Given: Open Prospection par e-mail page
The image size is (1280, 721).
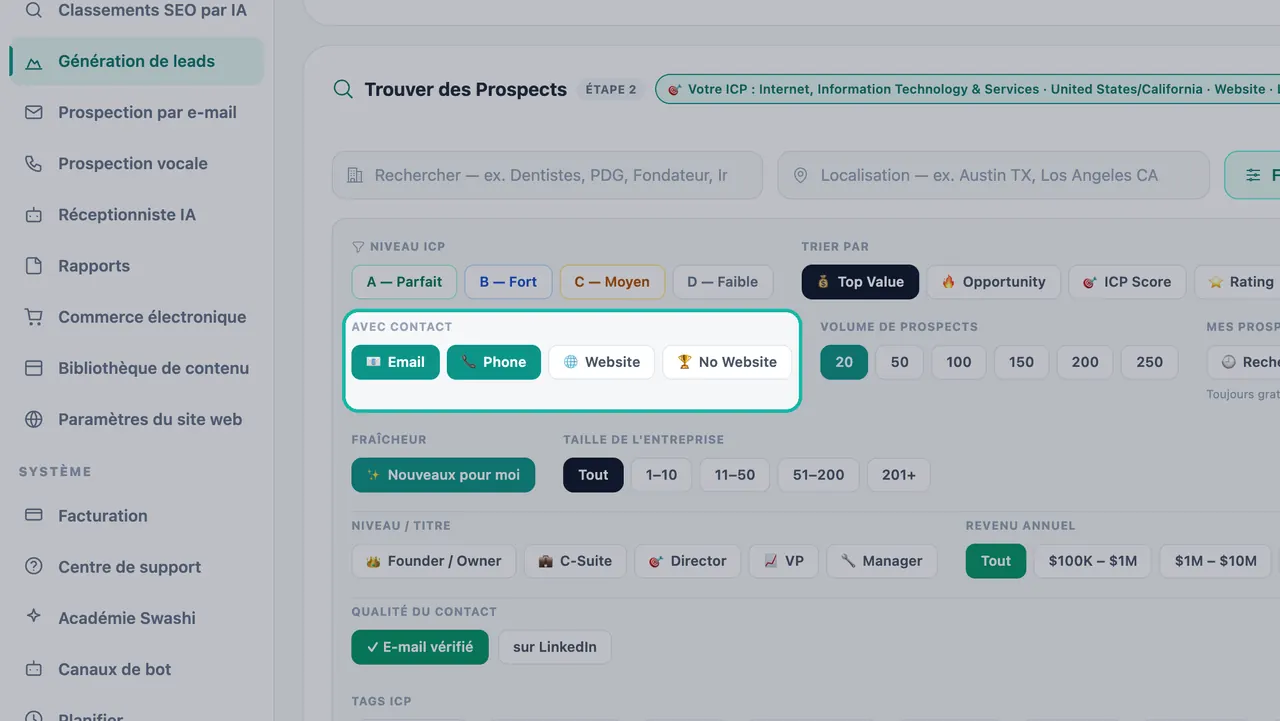Looking at the screenshot, I should [136, 112].
